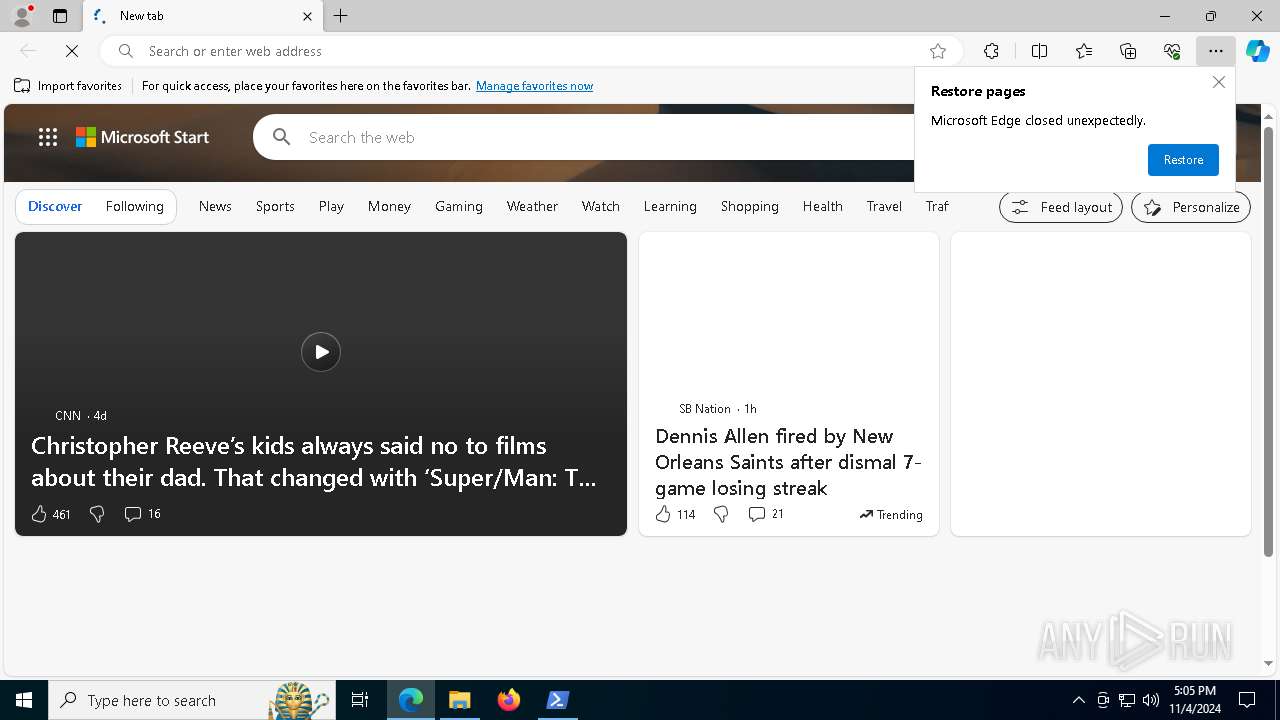Open the News category
Image resolution: width=1280 pixels, height=720 pixels.
click(215, 206)
